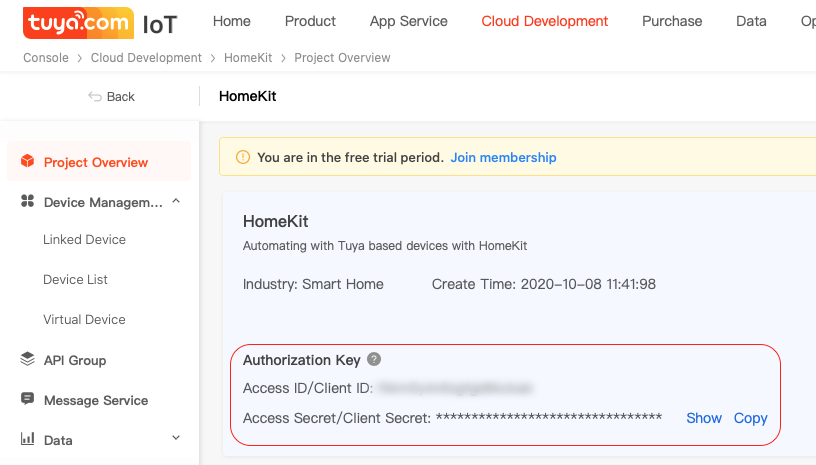This screenshot has width=816, height=465.
Task: Go to Console breadcrumb
Action: pyautogui.click(x=46, y=58)
